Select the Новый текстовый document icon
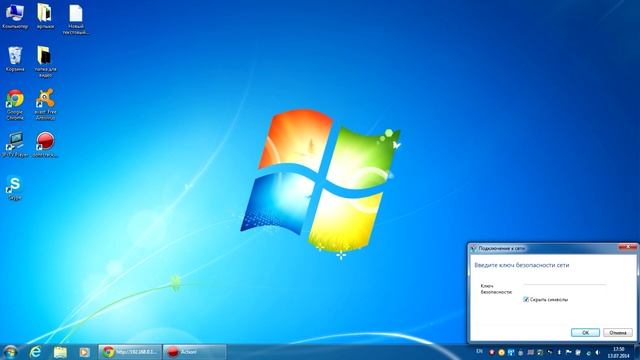The width and height of the screenshot is (640, 360). click(76, 19)
